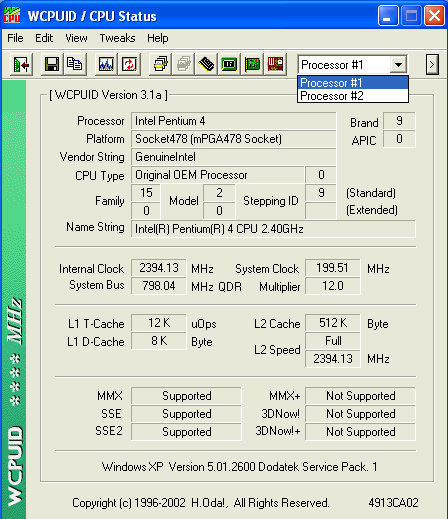448x519 pixels.
Task: Click the Multiplier value 12.0
Action: (333, 286)
